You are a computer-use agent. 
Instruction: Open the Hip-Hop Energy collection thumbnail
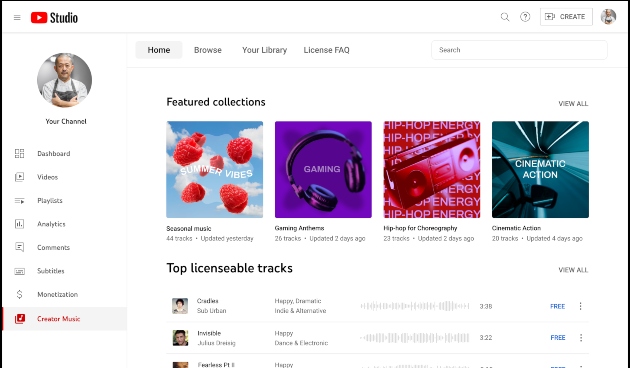[x=432, y=170]
